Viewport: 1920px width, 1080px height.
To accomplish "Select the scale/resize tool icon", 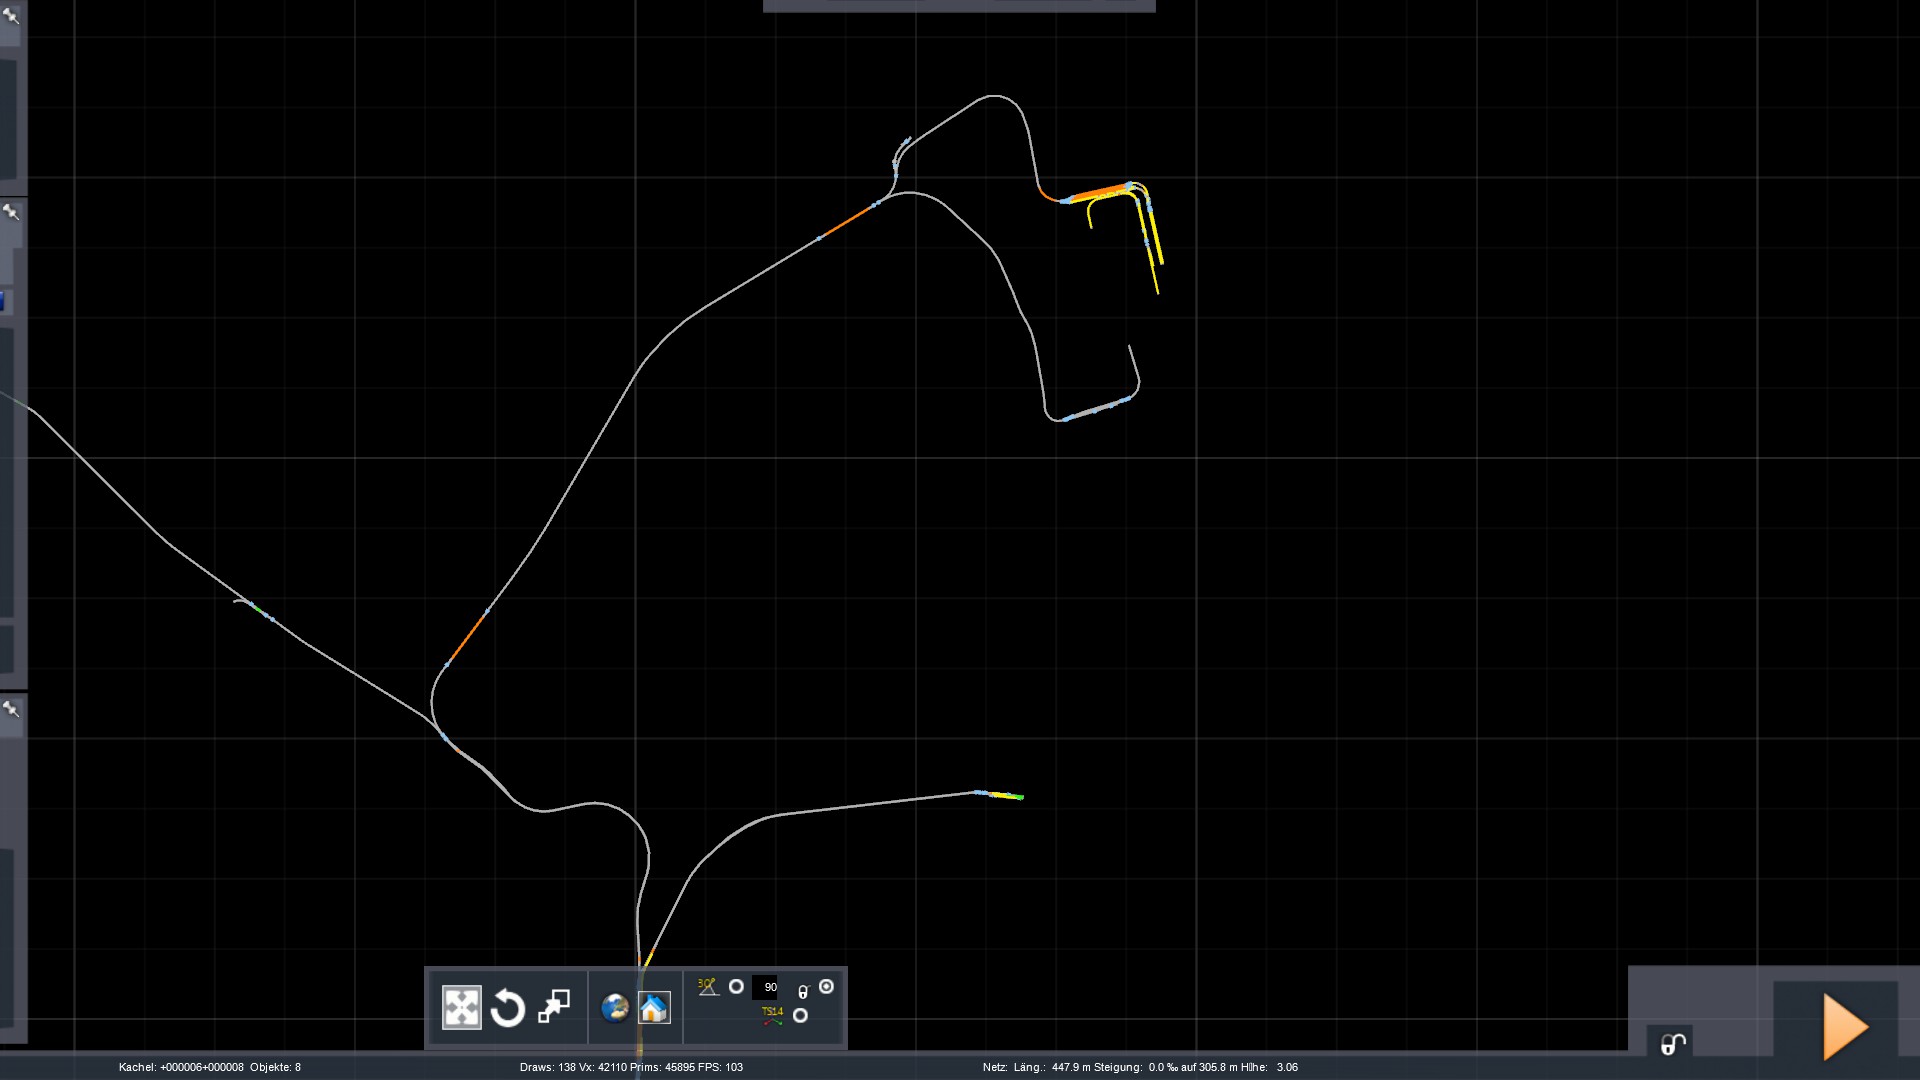I will coord(554,1006).
